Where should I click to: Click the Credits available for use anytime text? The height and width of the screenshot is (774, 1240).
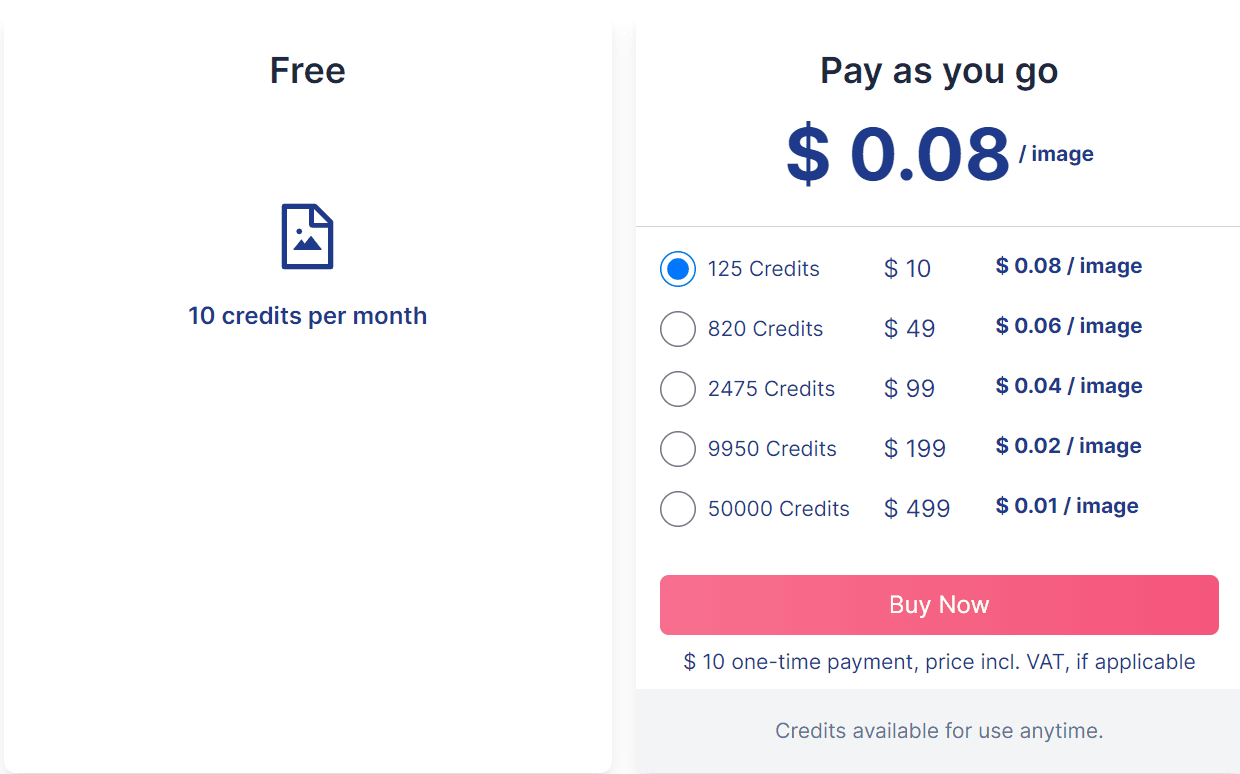(x=938, y=731)
